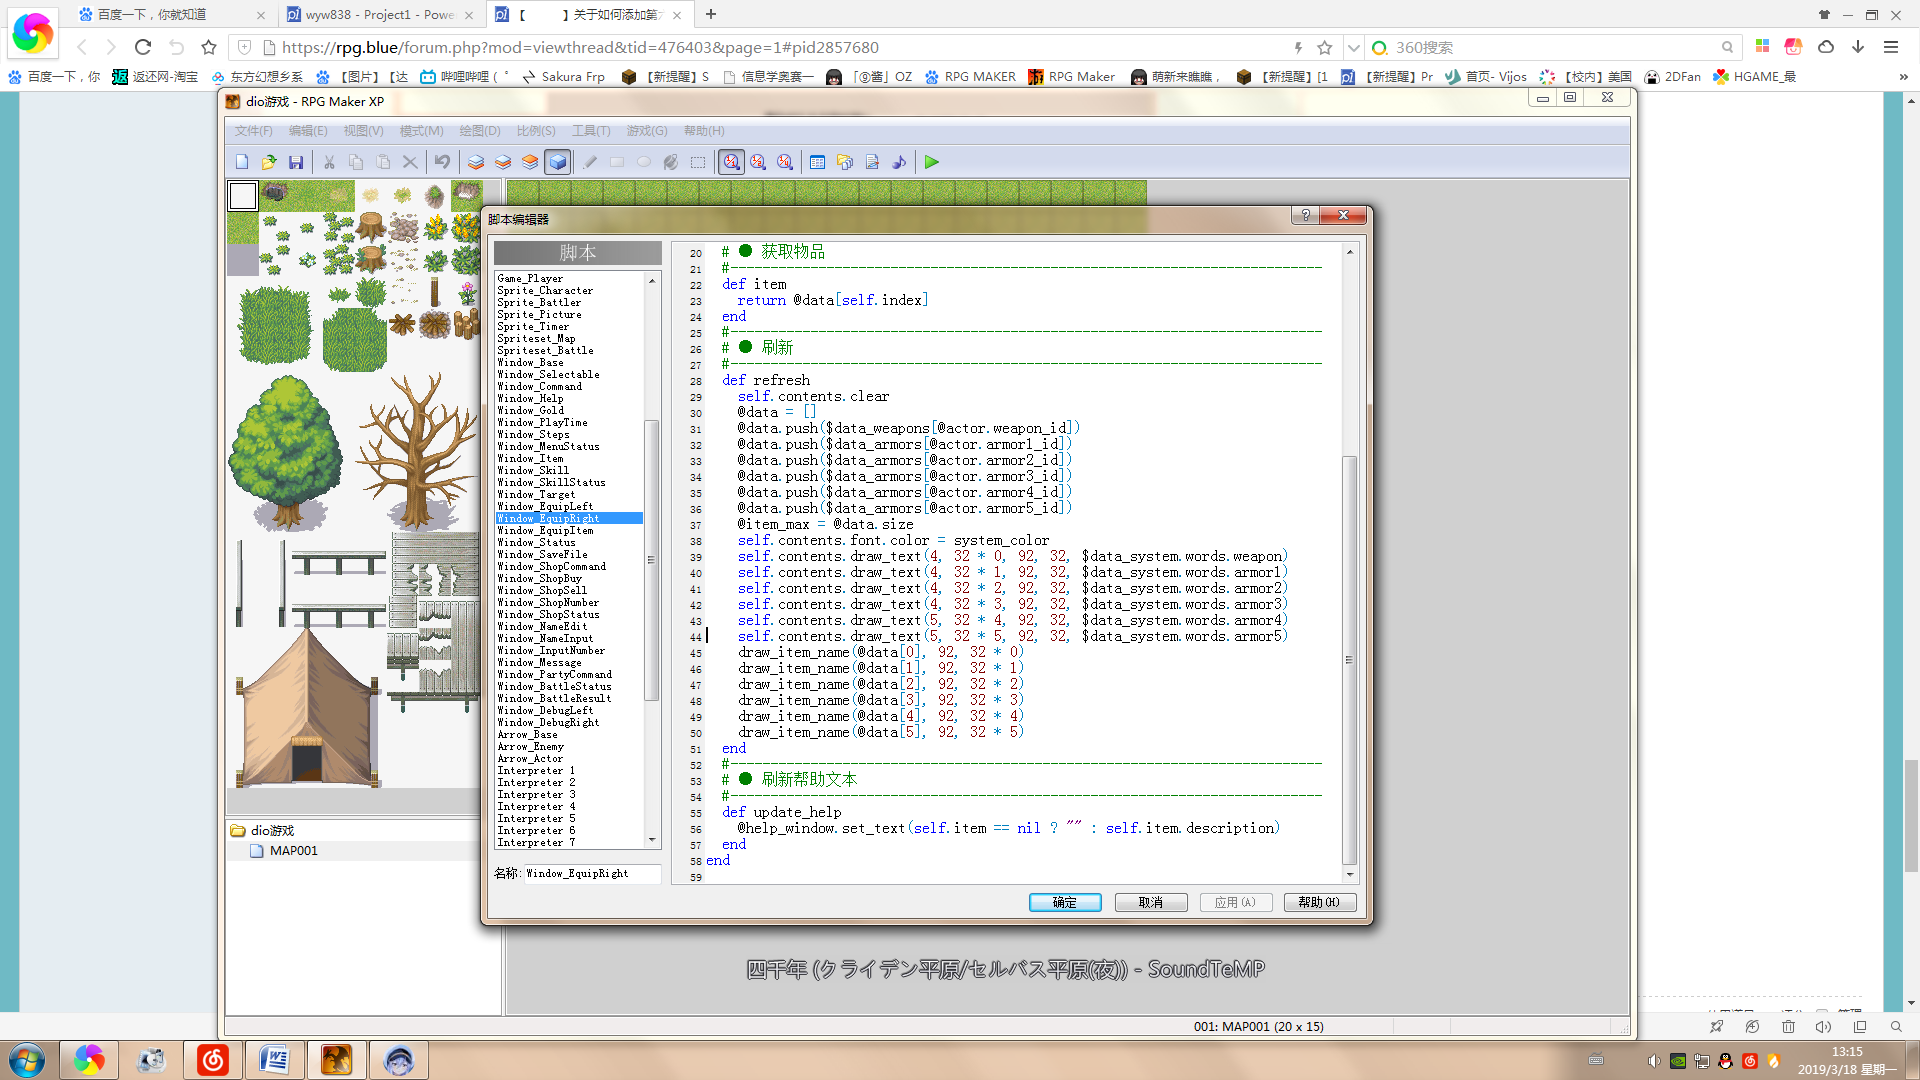The image size is (1920, 1080).
Task: Confirm script changes with 确定 button
Action: click(x=1065, y=902)
